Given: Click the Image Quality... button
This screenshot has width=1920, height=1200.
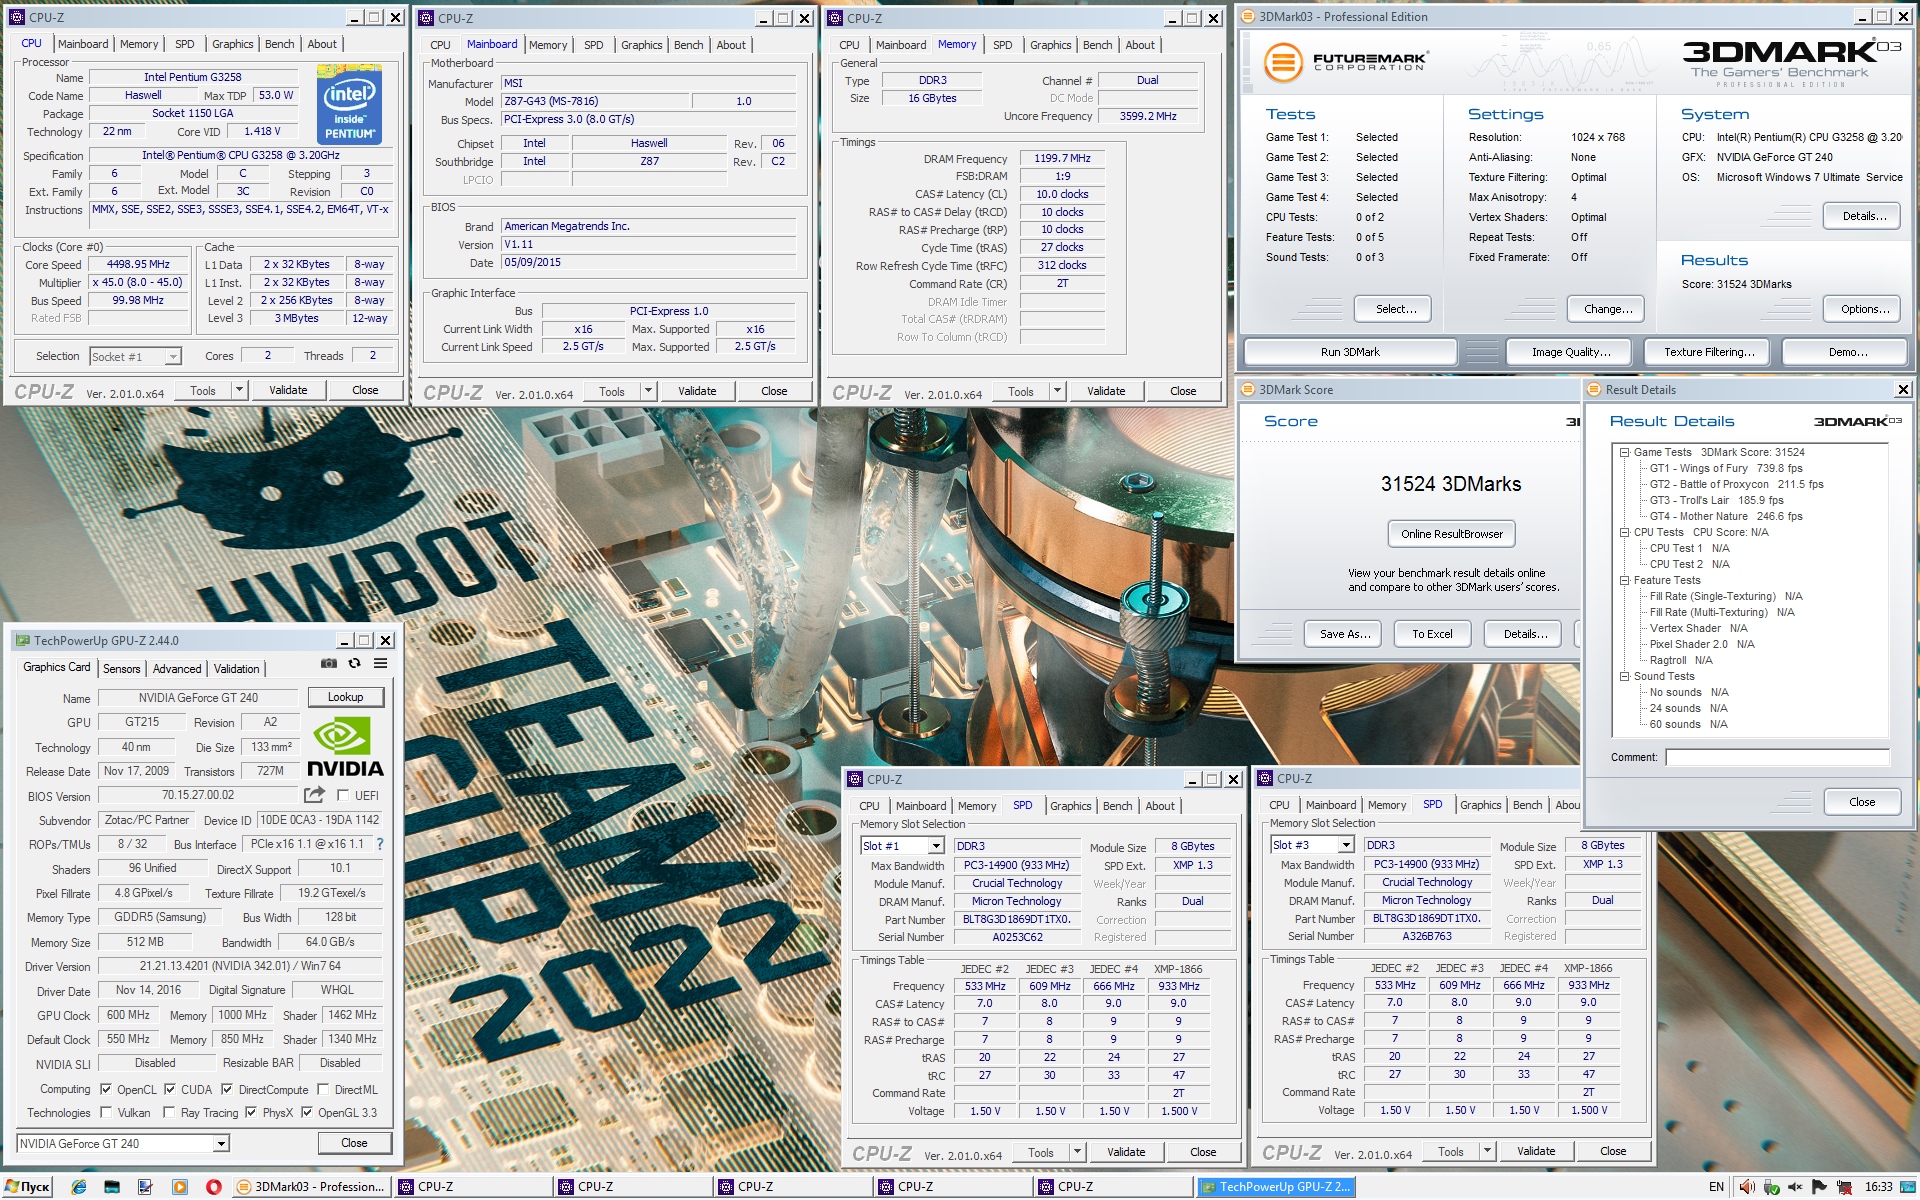Looking at the screenshot, I should point(1571,352).
